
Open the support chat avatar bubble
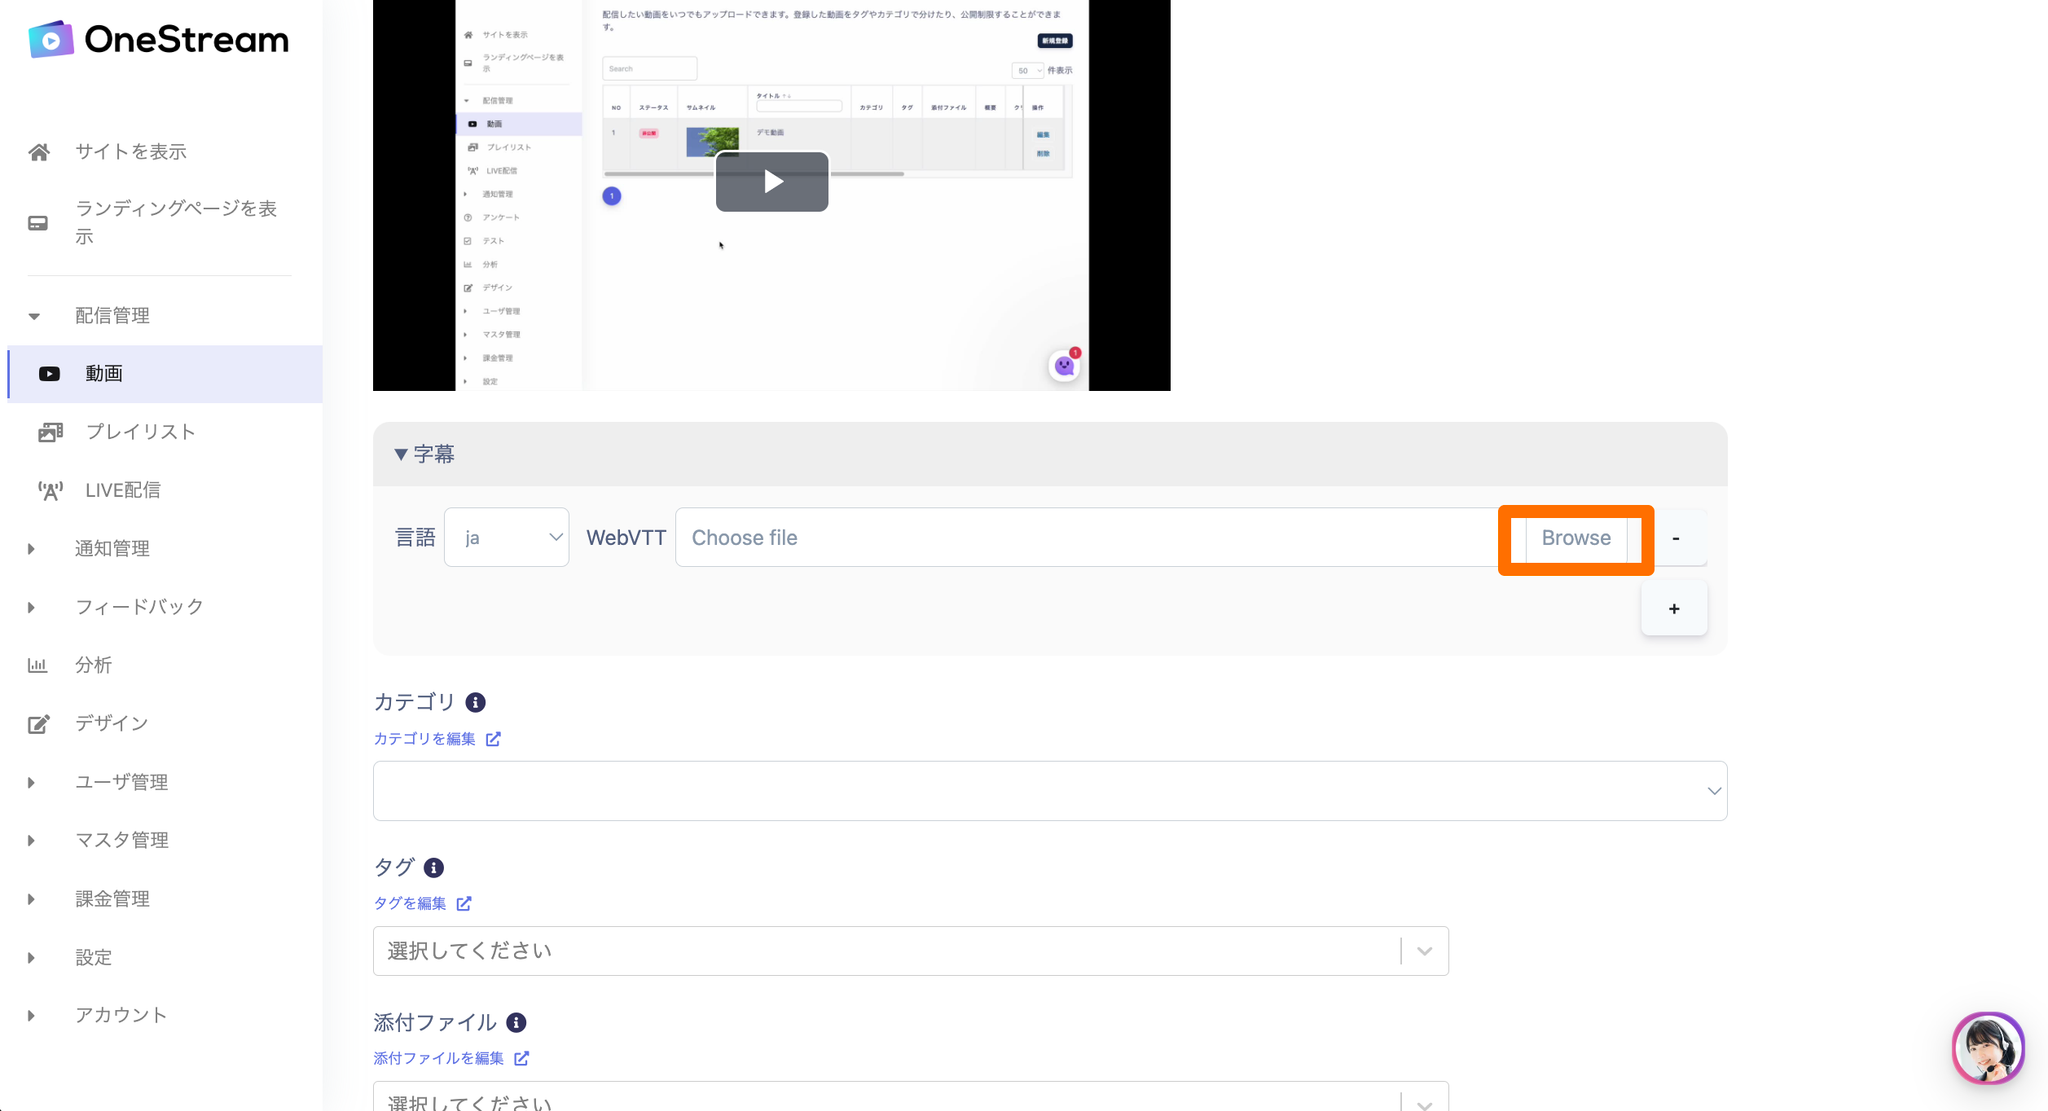(1987, 1048)
